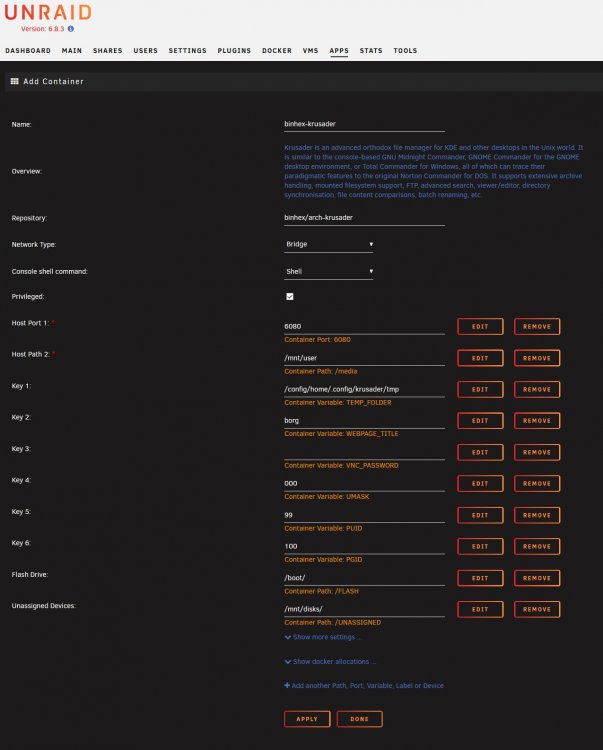
Task: Open the Shares tab
Action: pyautogui.click(x=108, y=51)
